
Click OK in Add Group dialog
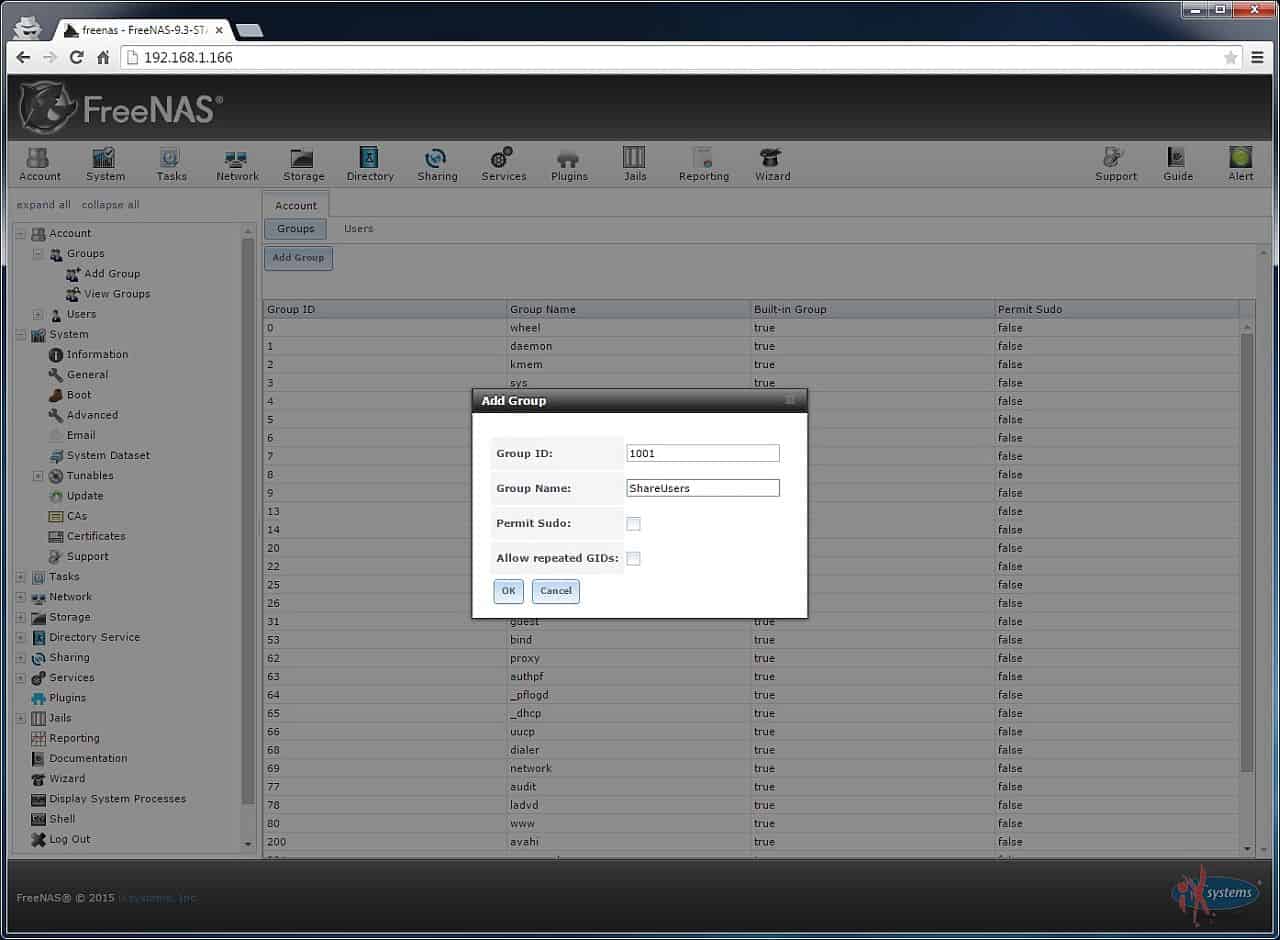click(508, 591)
